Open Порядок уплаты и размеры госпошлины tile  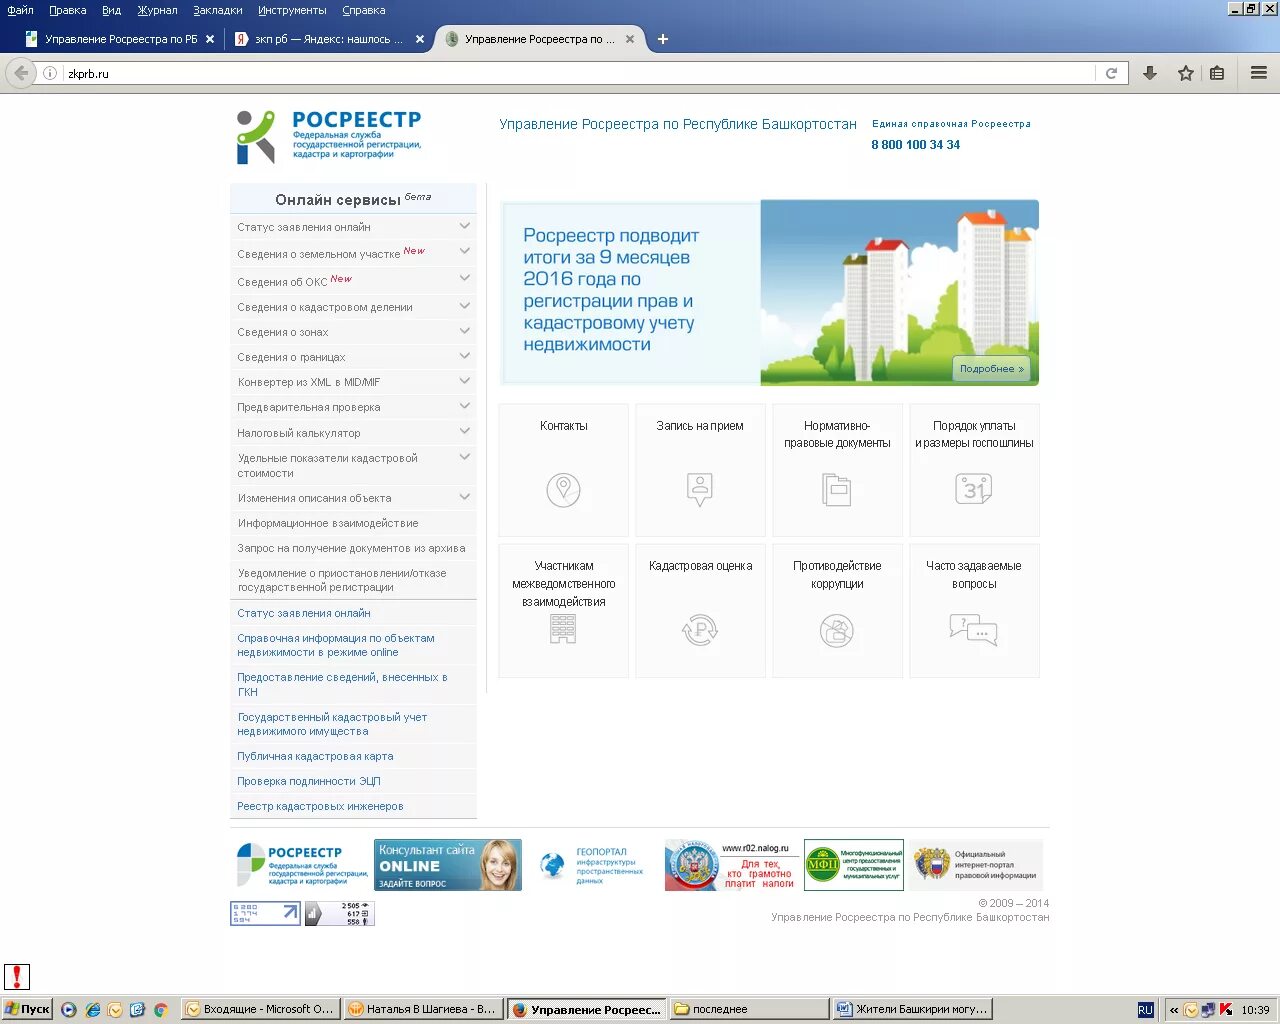click(x=974, y=470)
